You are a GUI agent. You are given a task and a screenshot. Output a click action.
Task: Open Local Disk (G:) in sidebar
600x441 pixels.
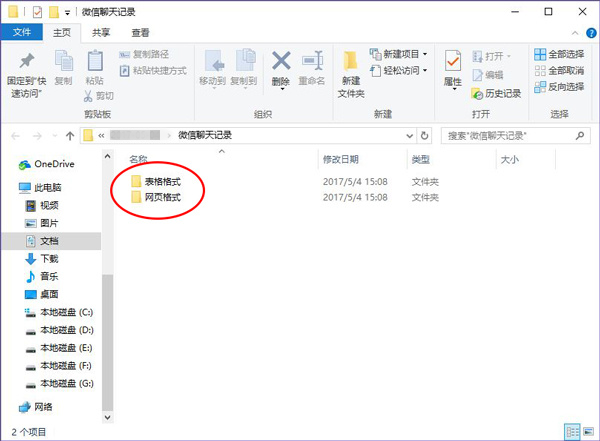(59, 383)
